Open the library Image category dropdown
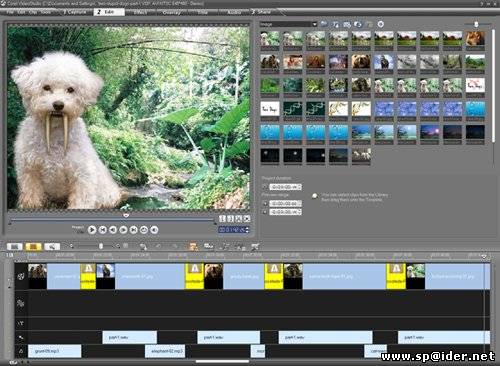The image size is (500, 366). pyautogui.click(x=288, y=24)
